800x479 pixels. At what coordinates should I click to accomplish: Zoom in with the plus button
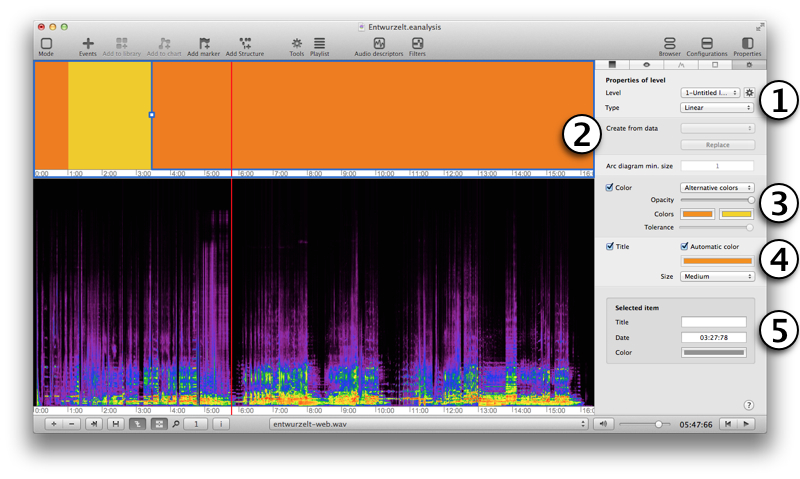click(x=54, y=424)
